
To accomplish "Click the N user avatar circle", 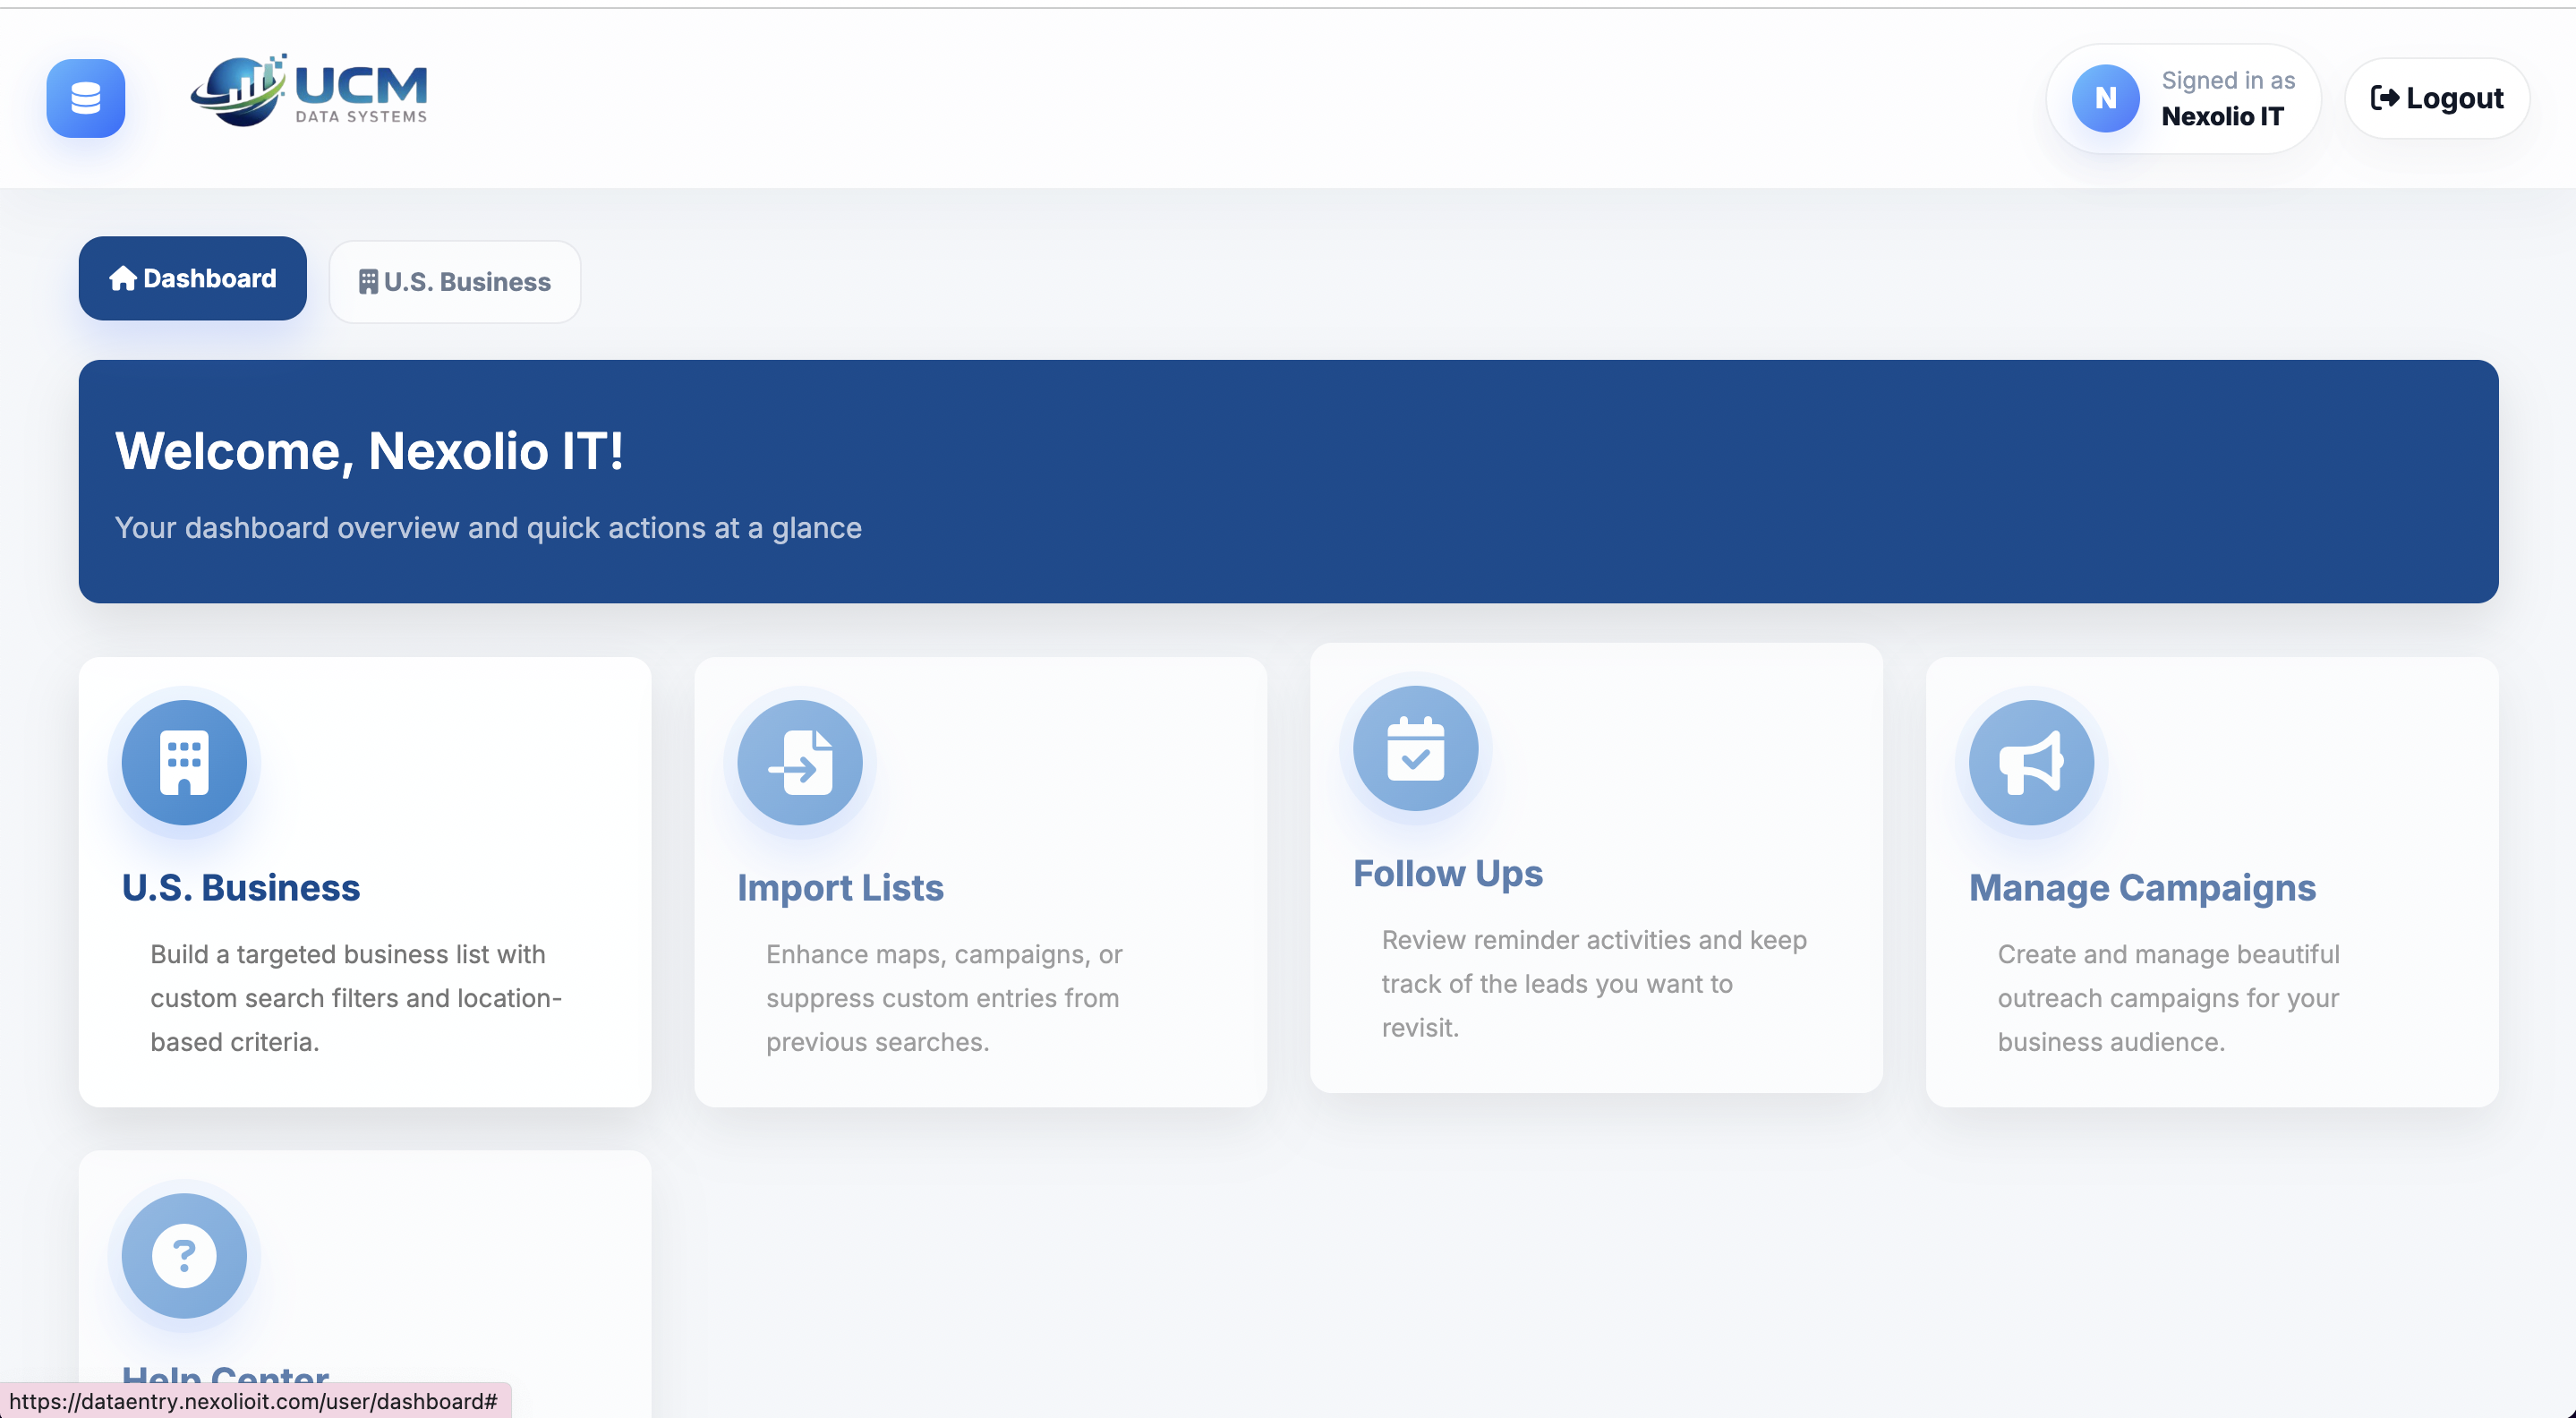I will [x=2105, y=98].
